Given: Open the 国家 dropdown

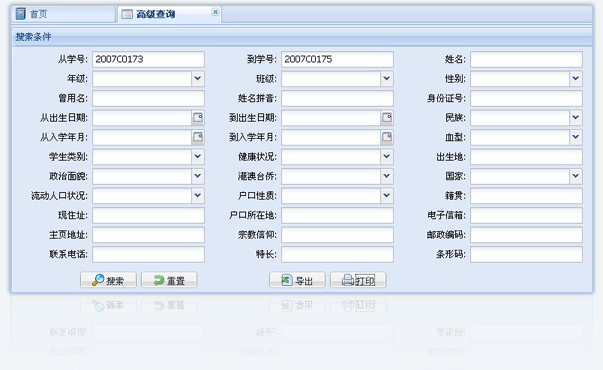Looking at the screenshot, I should coord(576,176).
